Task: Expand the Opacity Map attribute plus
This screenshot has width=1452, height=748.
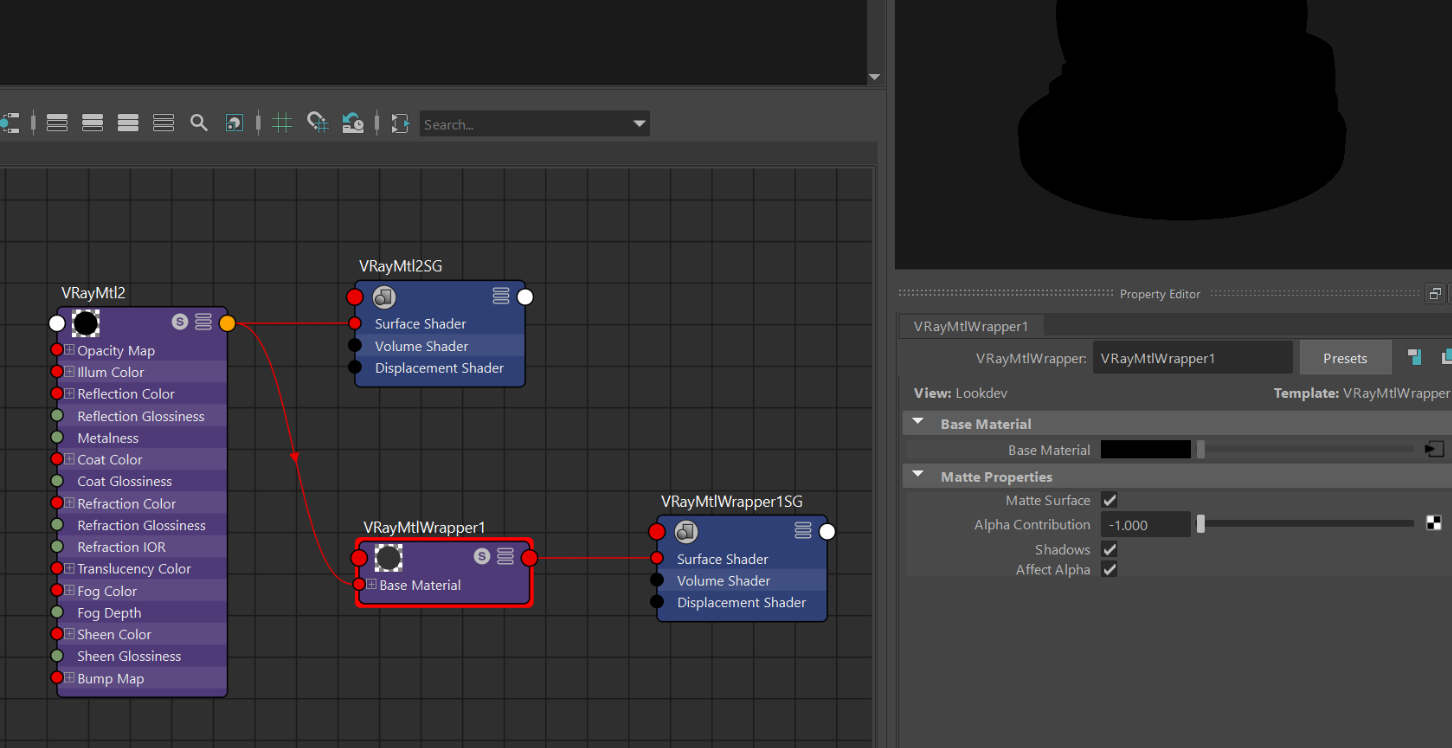Action: point(69,350)
